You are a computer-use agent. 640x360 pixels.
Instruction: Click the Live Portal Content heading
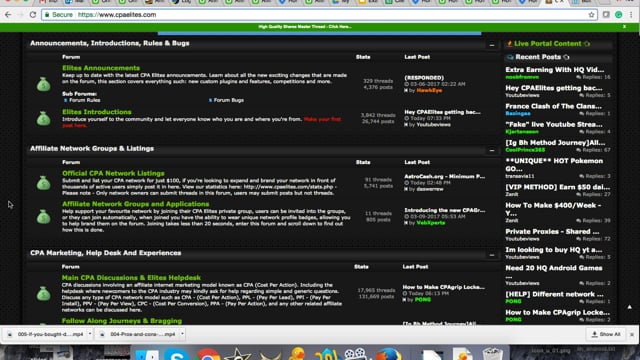[x=547, y=44]
